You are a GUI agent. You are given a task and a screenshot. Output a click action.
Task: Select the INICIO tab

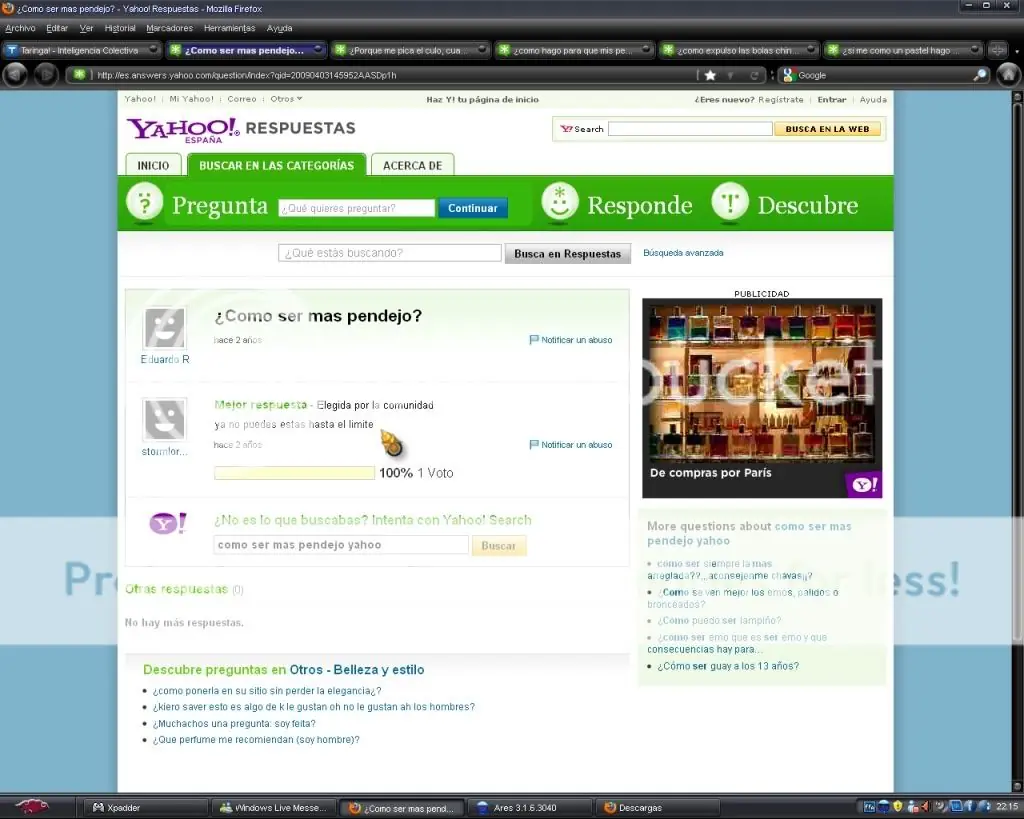point(153,165)
